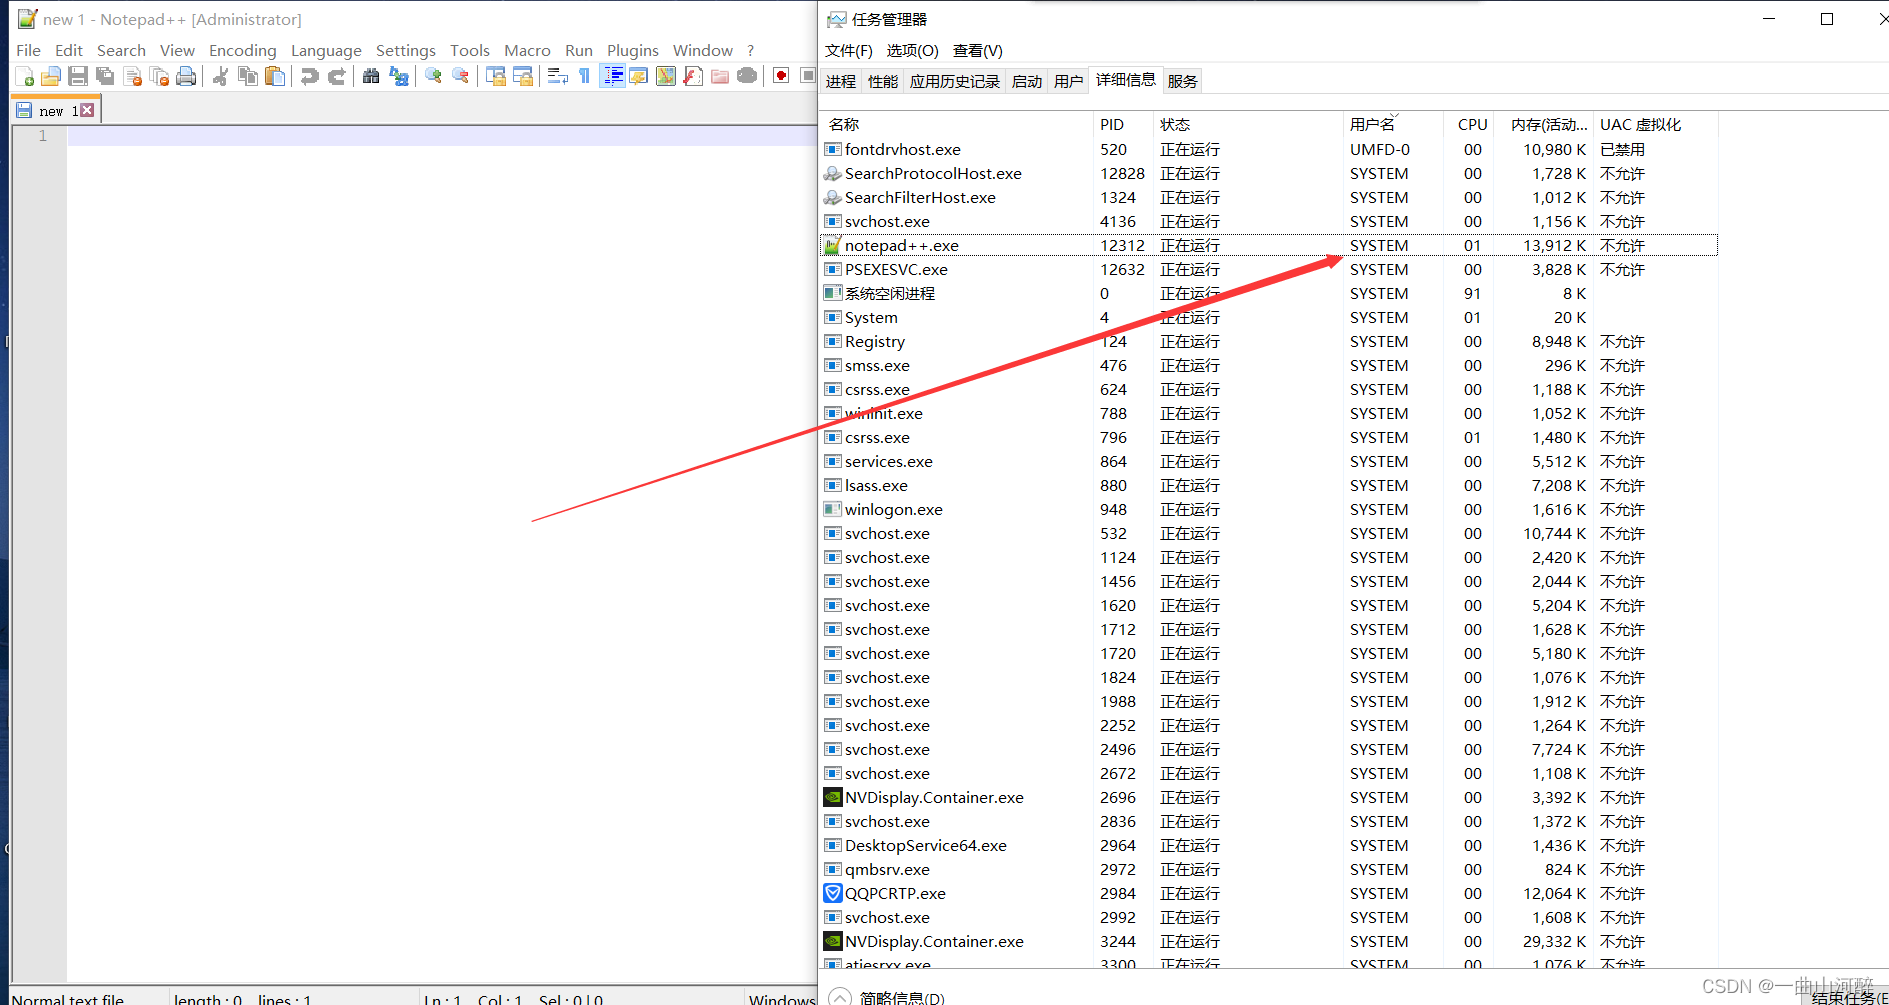1889x1005 pixels.
Task: Switch to the 用户 tab
Action: click(1069, 81)
